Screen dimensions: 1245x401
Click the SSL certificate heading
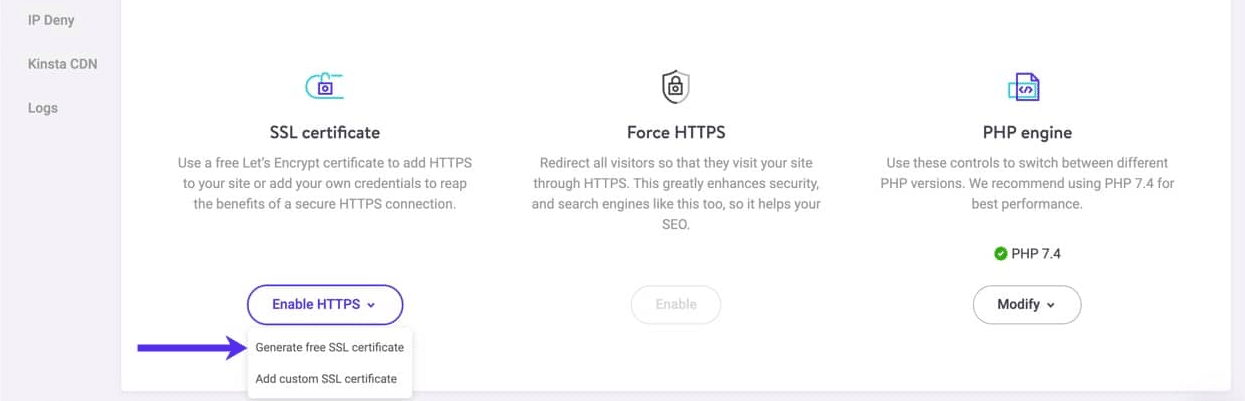click(x=324, y=132)
